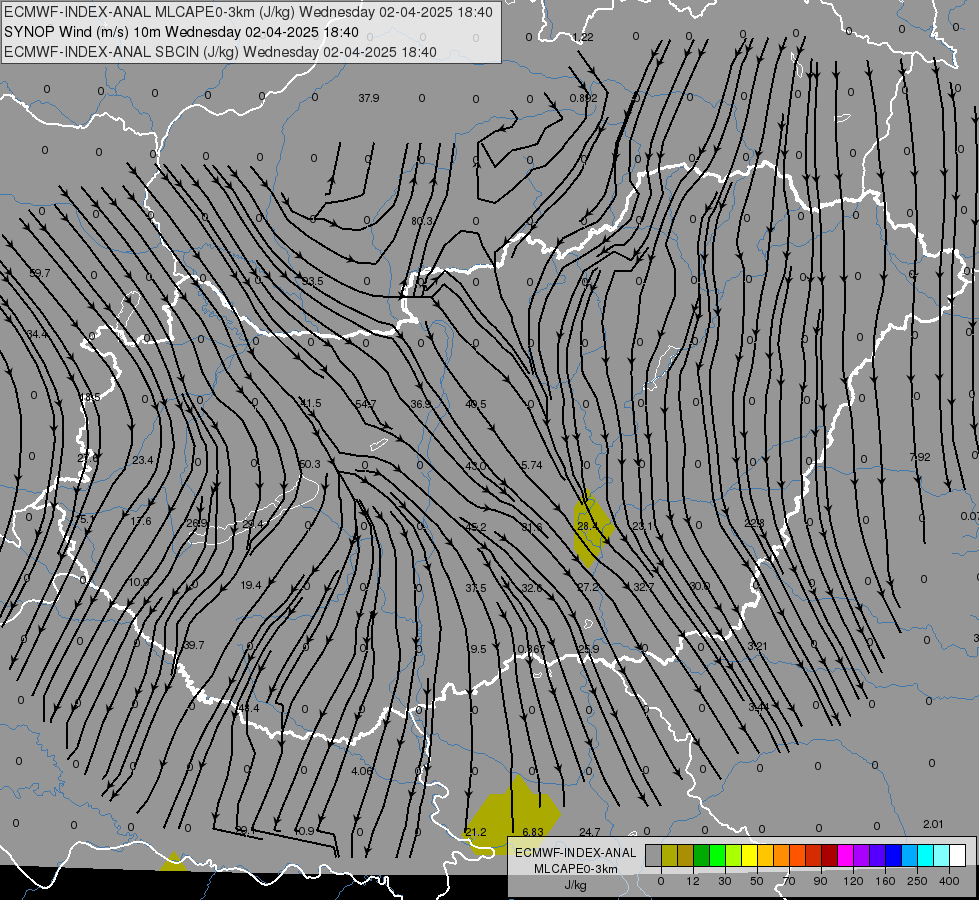This screenshot has width=979, height=900.
Task: Select the 'J/kg' unit label in the legend
Action: point(575,884)
